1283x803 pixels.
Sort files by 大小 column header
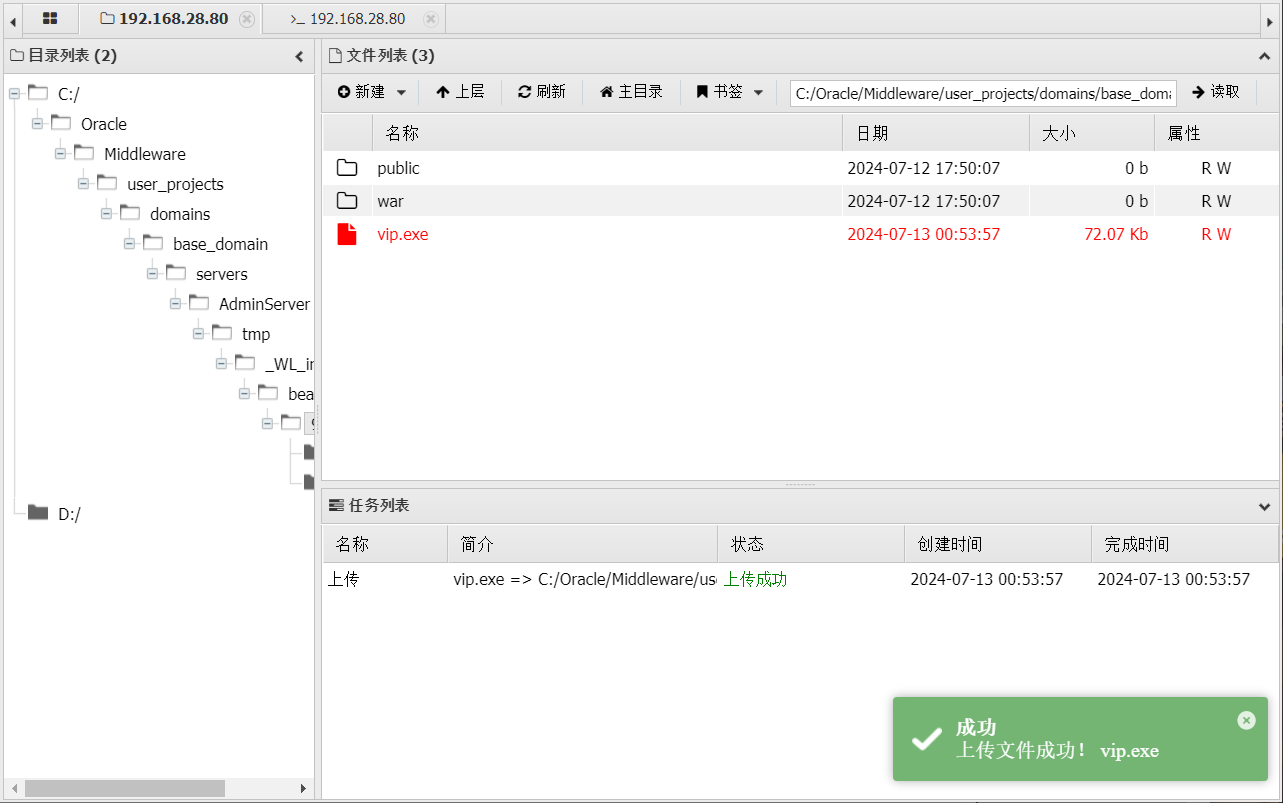point(1059,133)
